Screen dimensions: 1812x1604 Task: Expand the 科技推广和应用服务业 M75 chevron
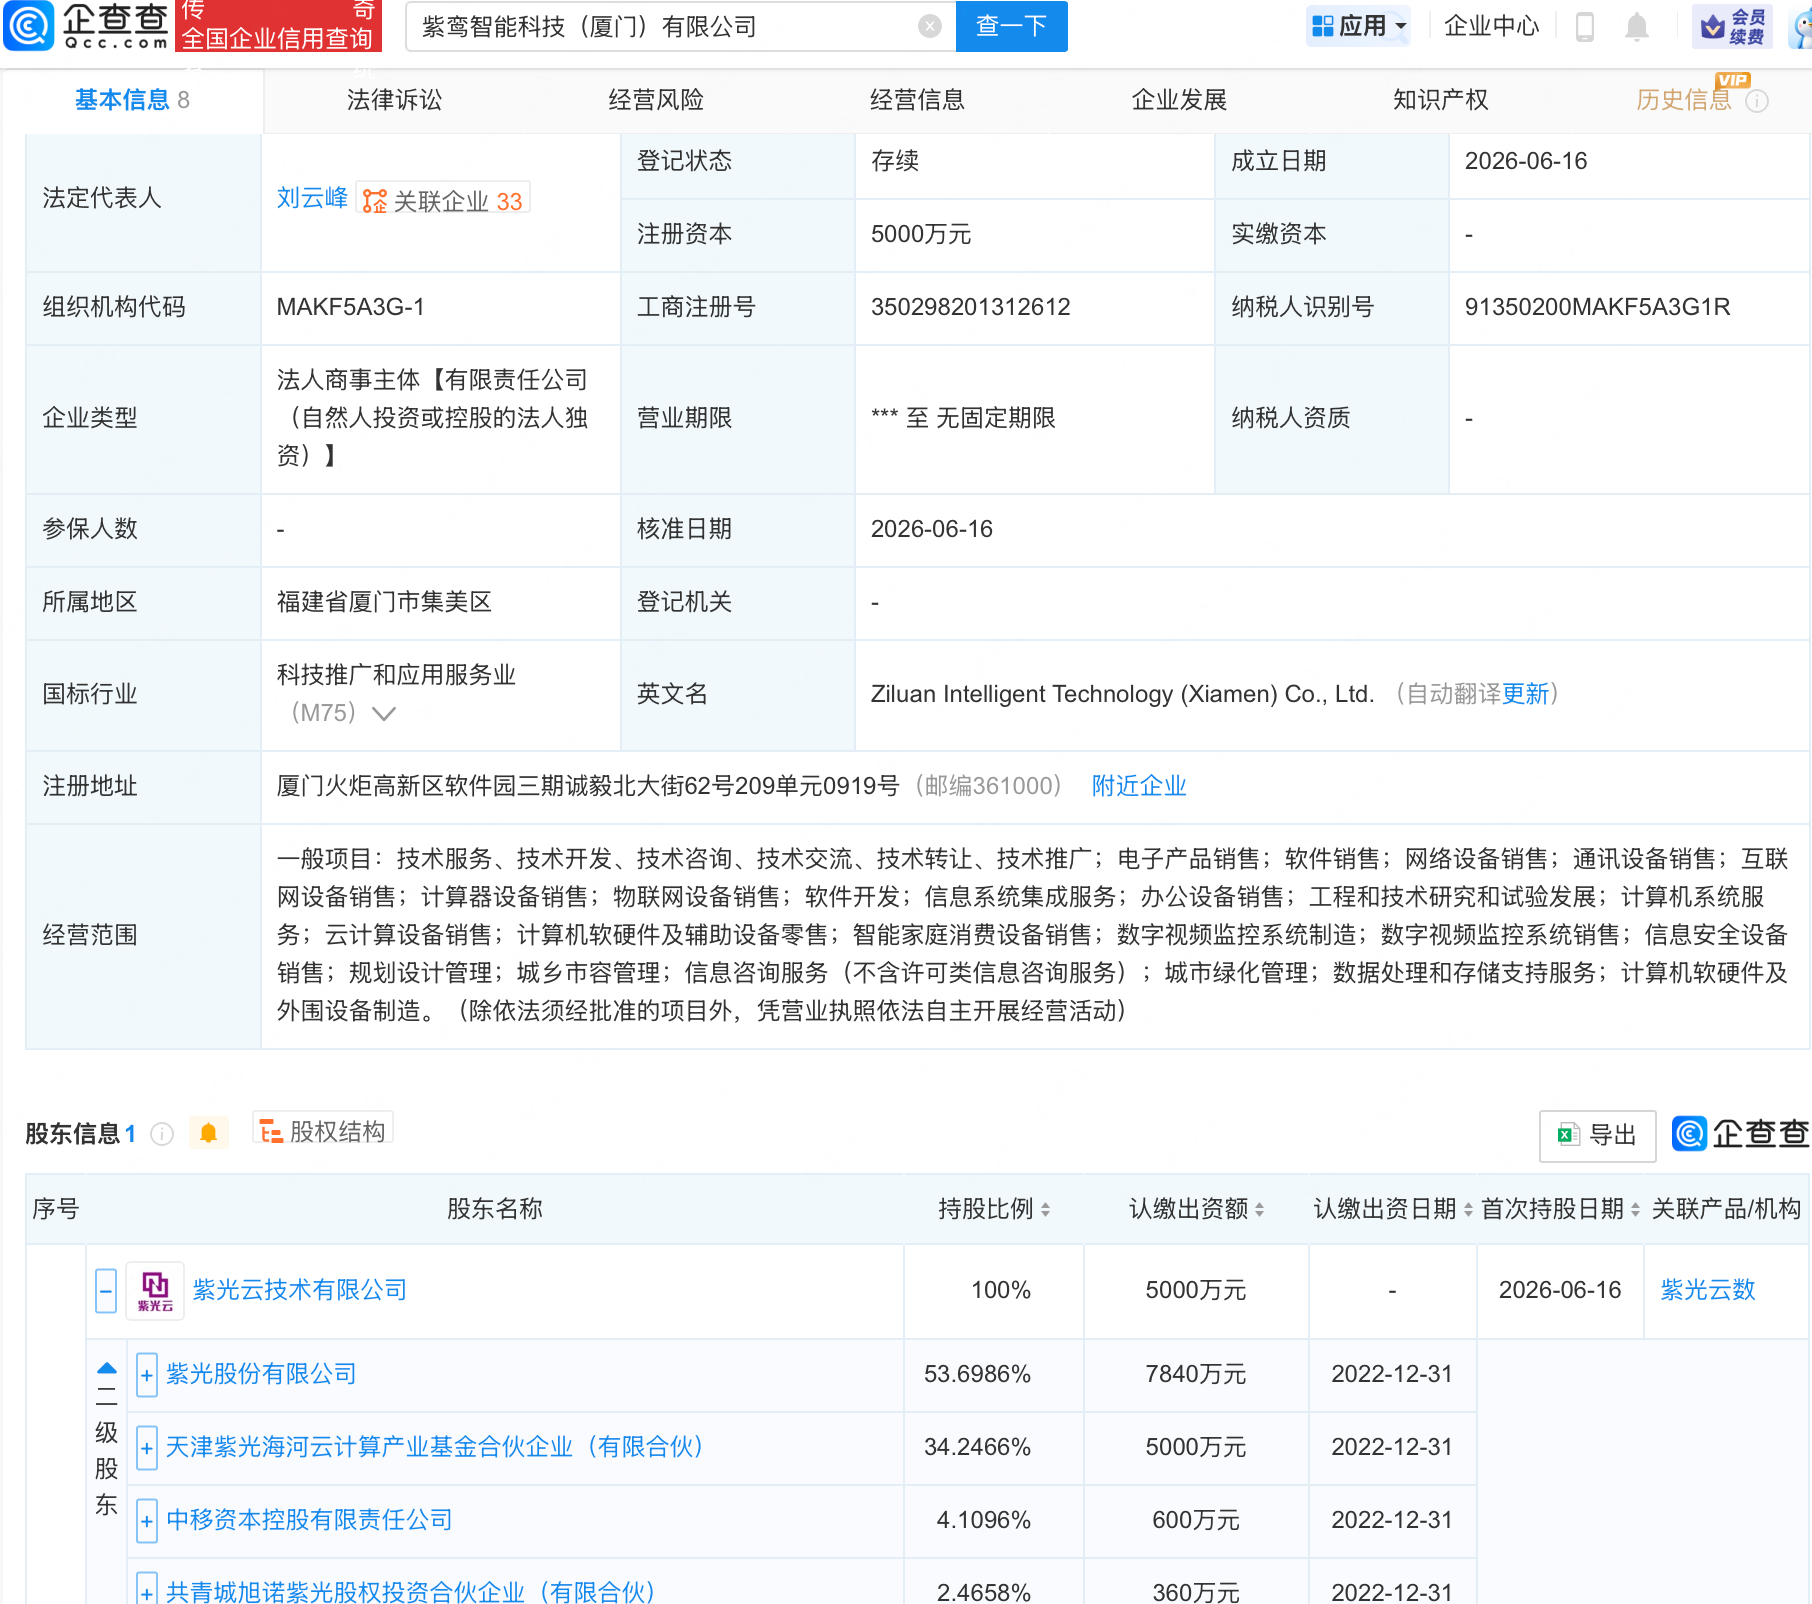coord(384,713)
